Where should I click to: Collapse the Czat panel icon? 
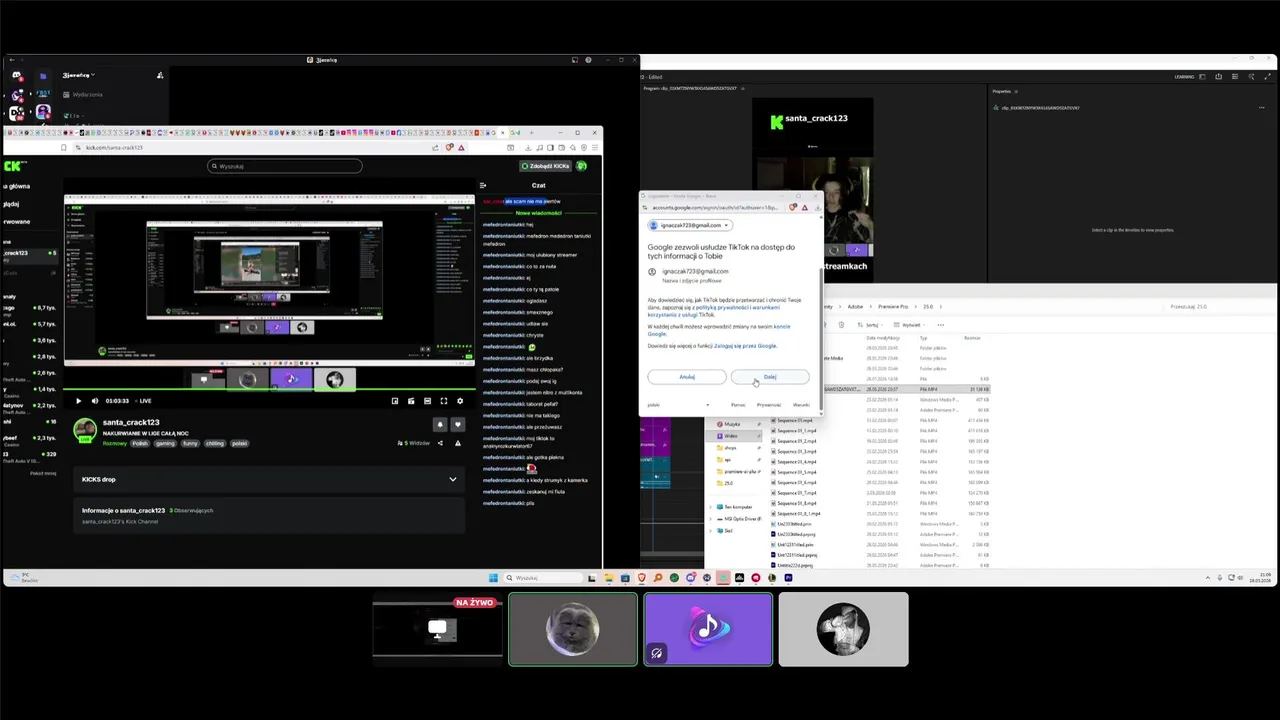pos(483,185)
